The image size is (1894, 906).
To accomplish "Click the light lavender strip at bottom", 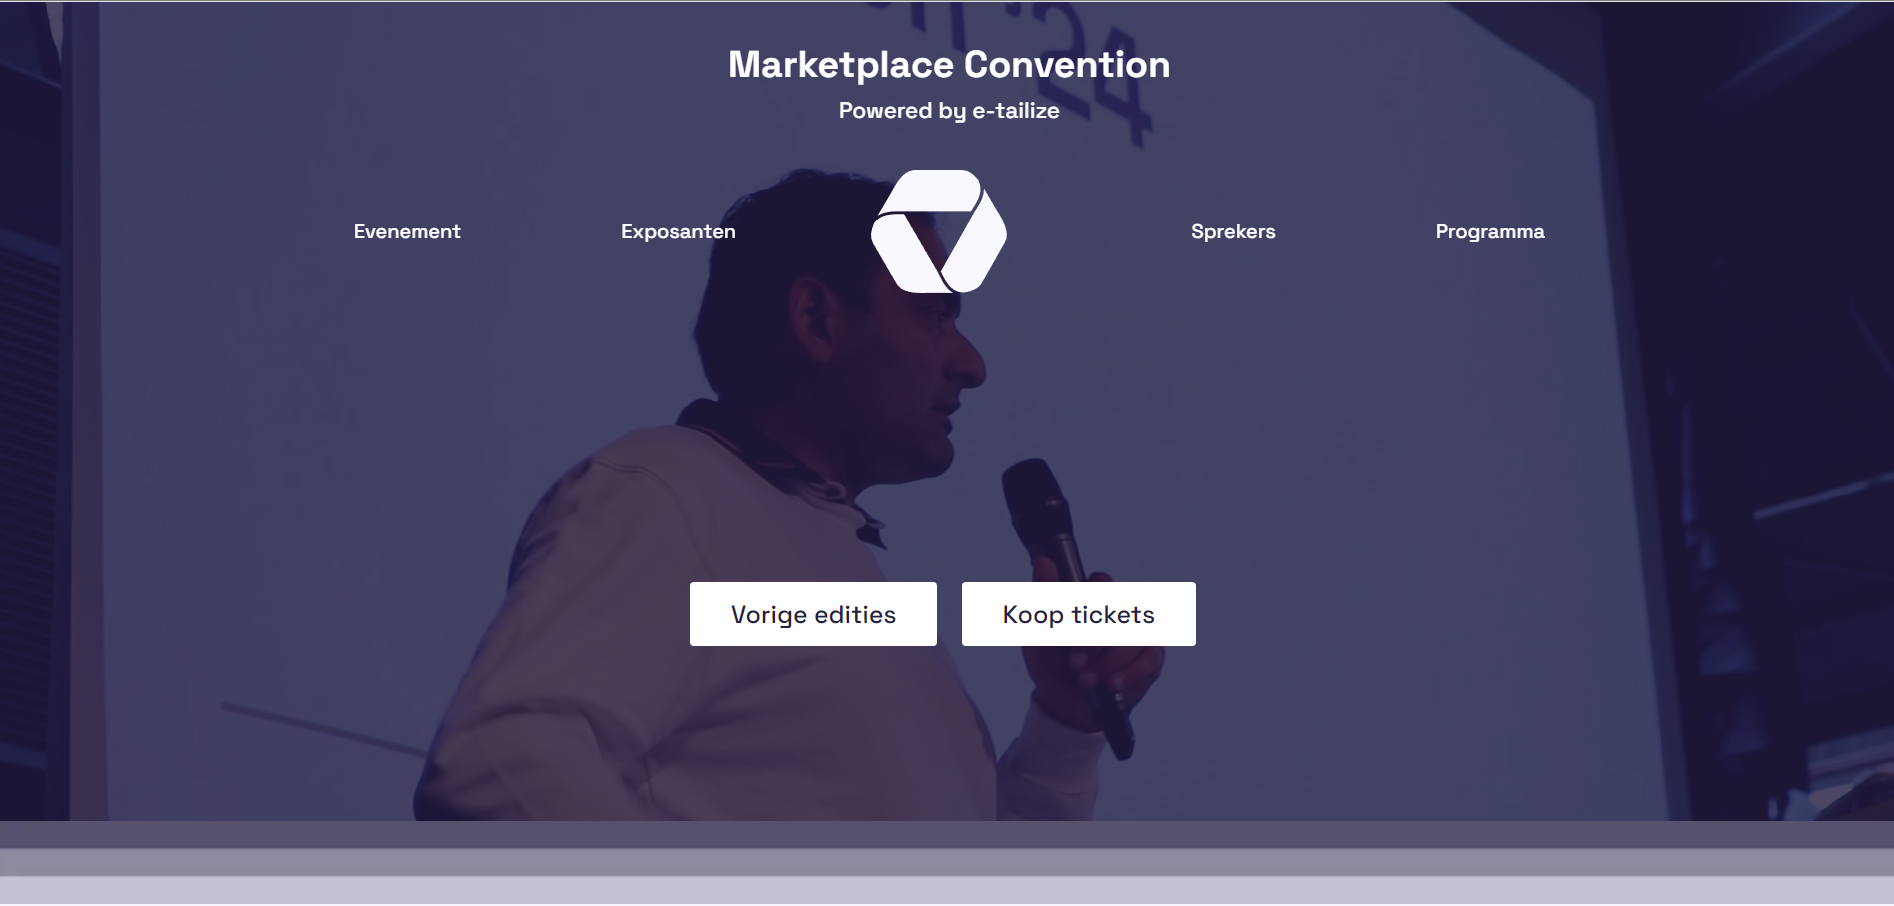I will pos(947,890).
